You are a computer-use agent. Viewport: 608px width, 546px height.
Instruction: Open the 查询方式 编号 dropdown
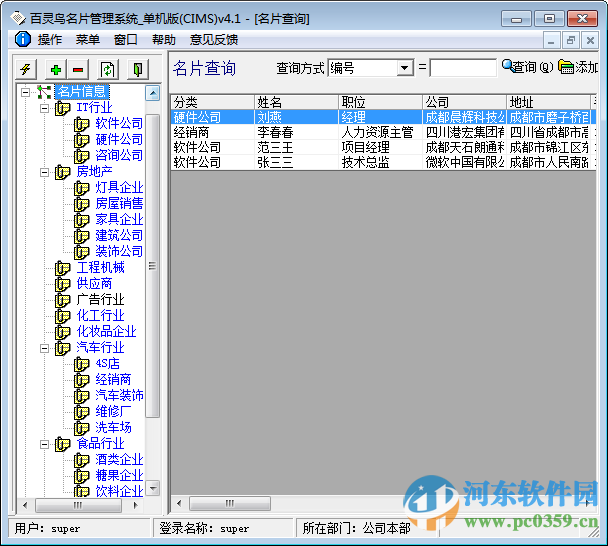click(404, 68)
